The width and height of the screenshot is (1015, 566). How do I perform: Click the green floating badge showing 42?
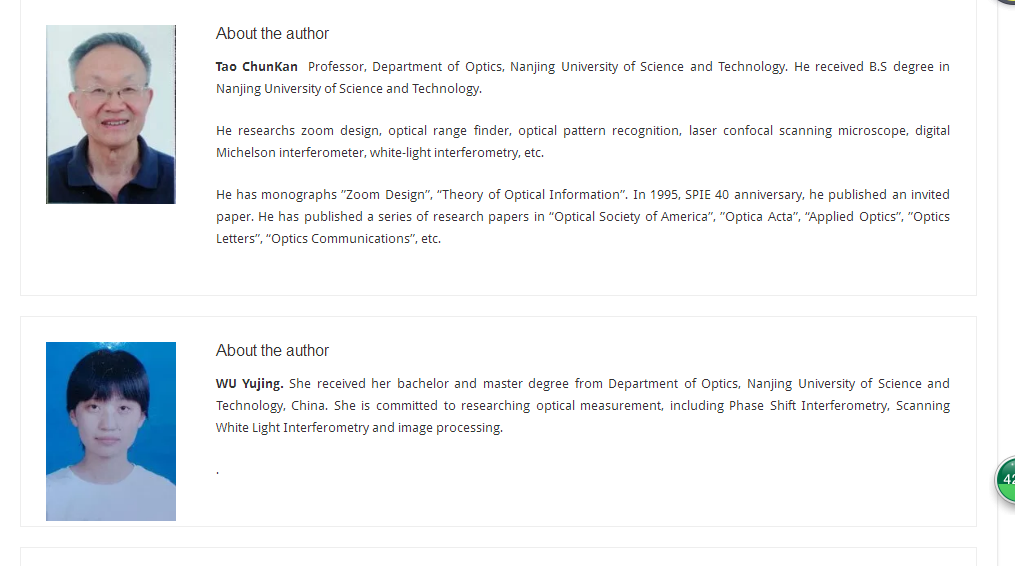point(1005,480)
